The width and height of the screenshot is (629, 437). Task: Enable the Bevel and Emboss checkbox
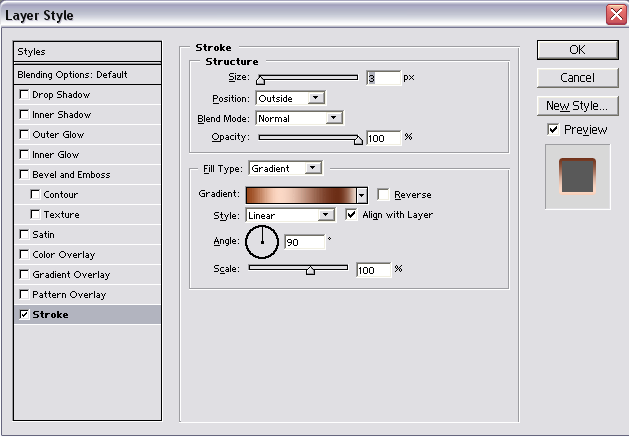24,174
